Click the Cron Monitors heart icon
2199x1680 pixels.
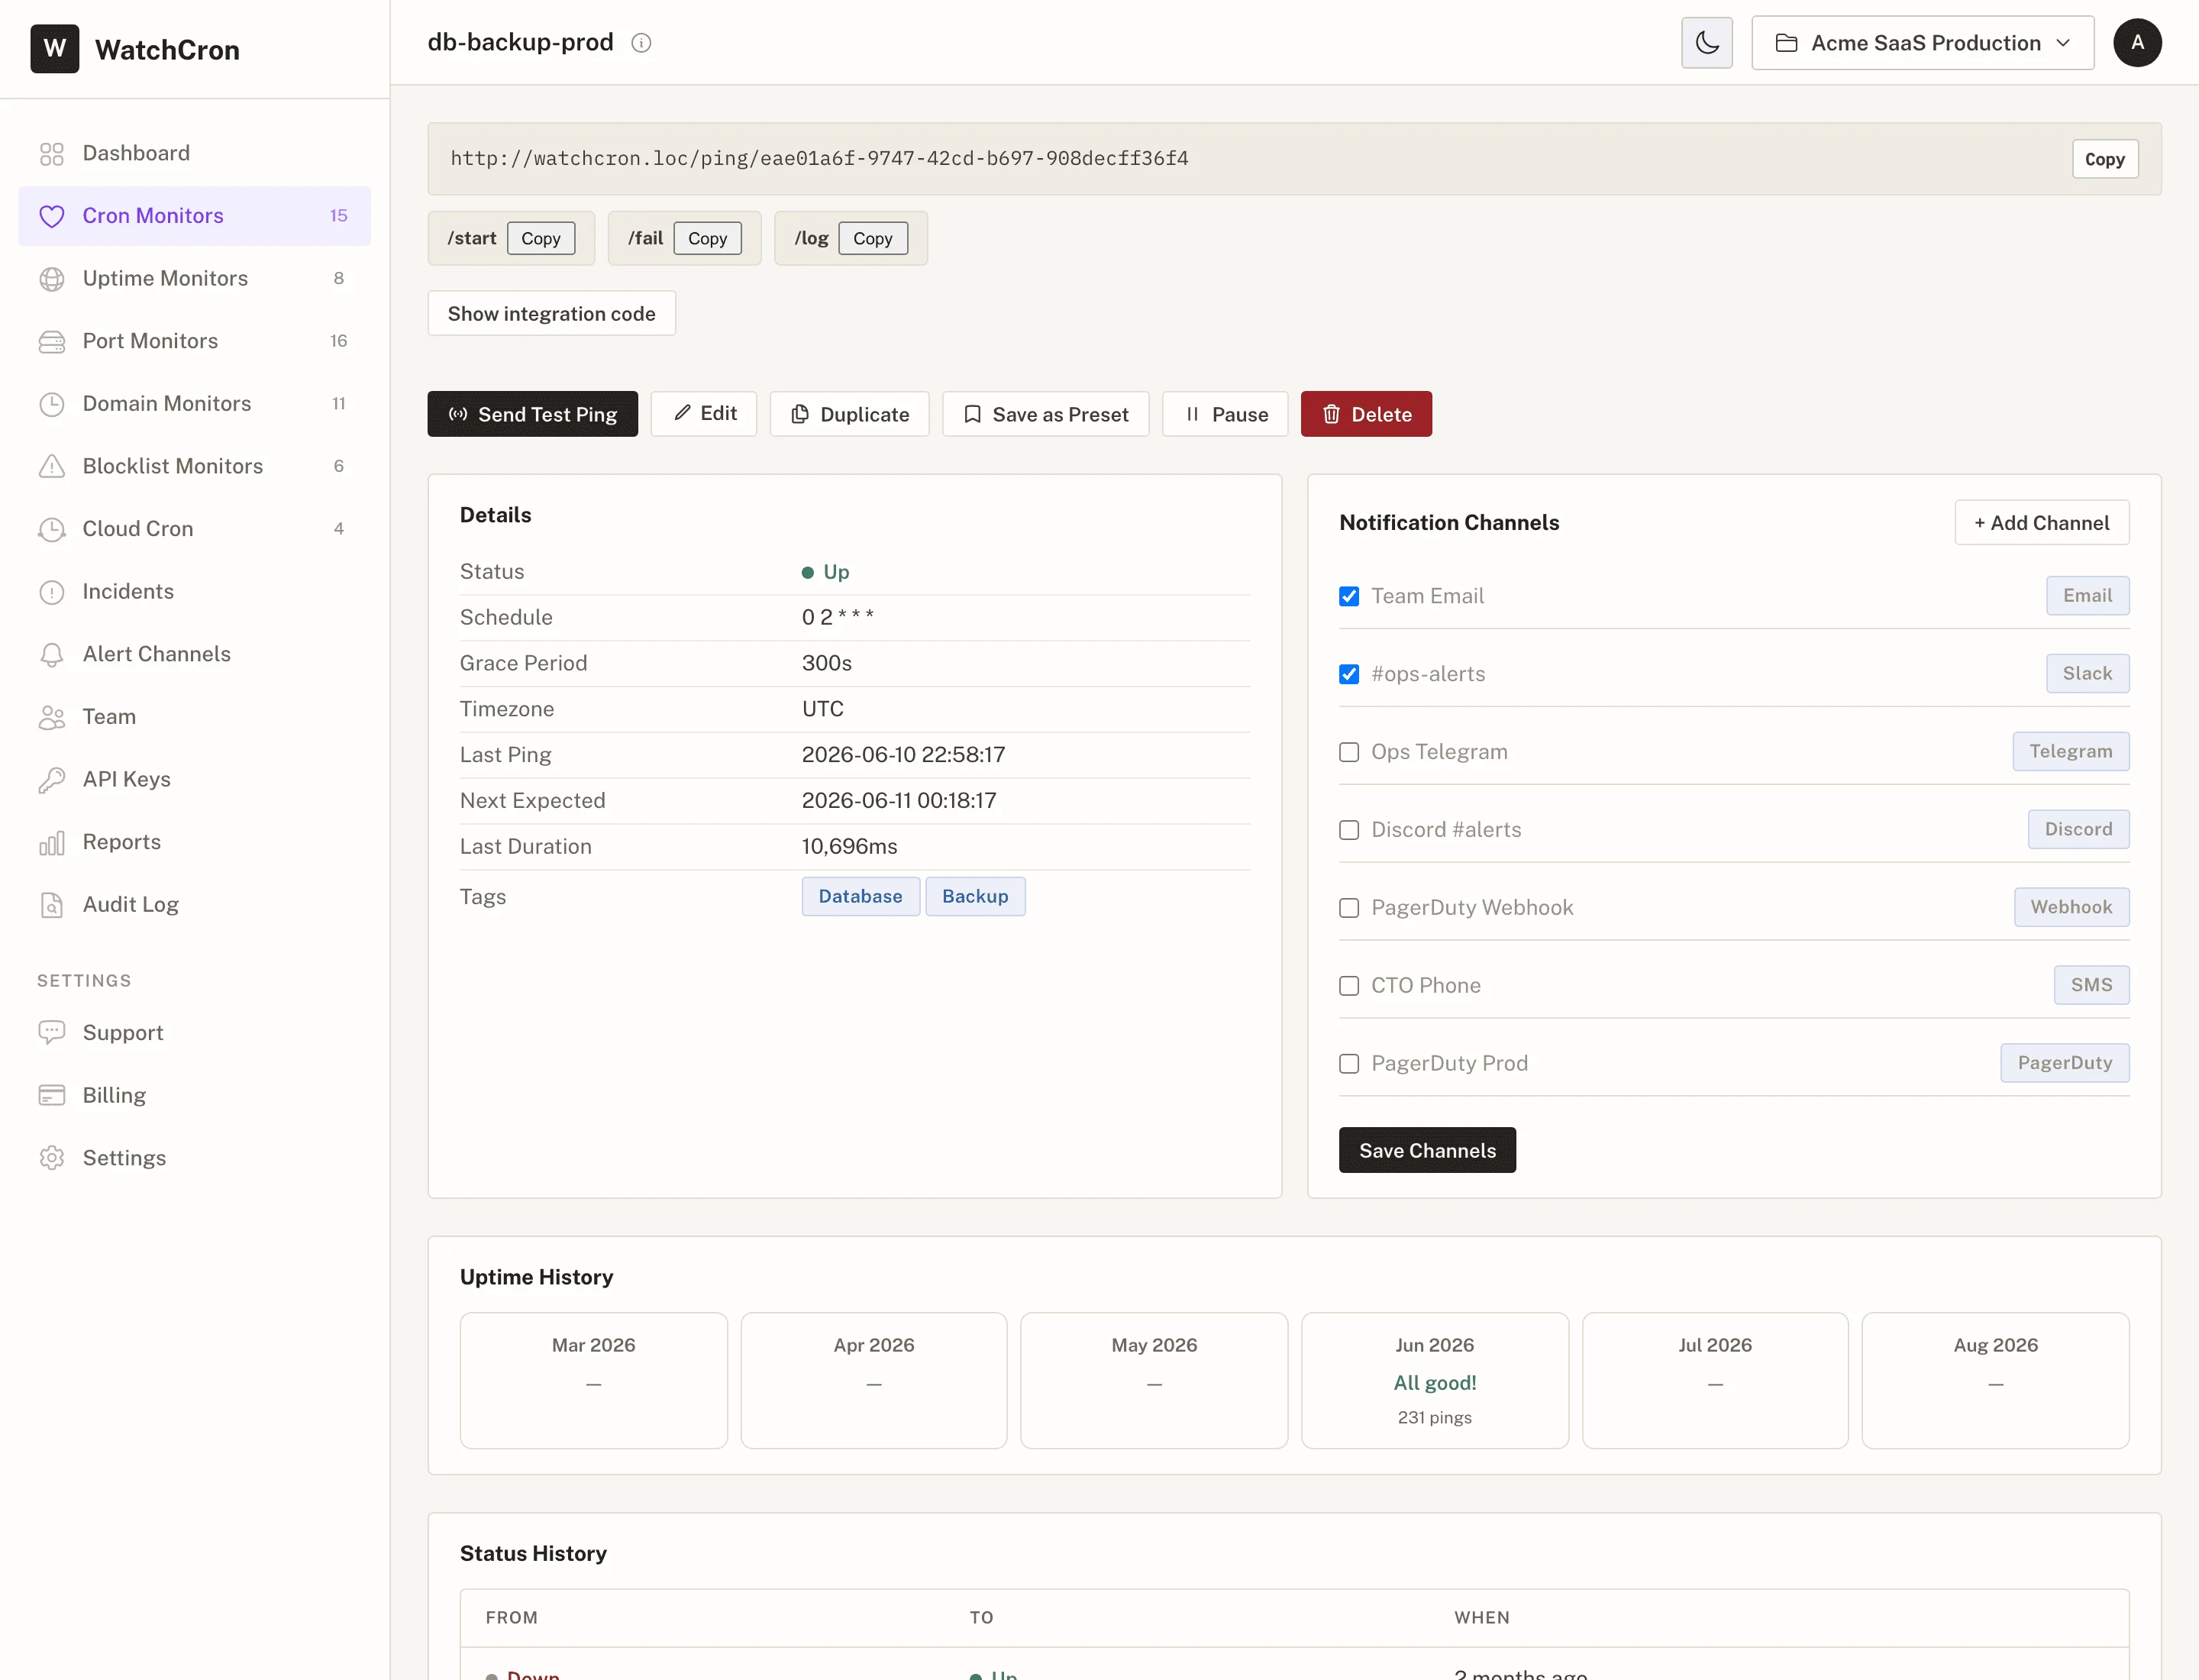(52, 216)
